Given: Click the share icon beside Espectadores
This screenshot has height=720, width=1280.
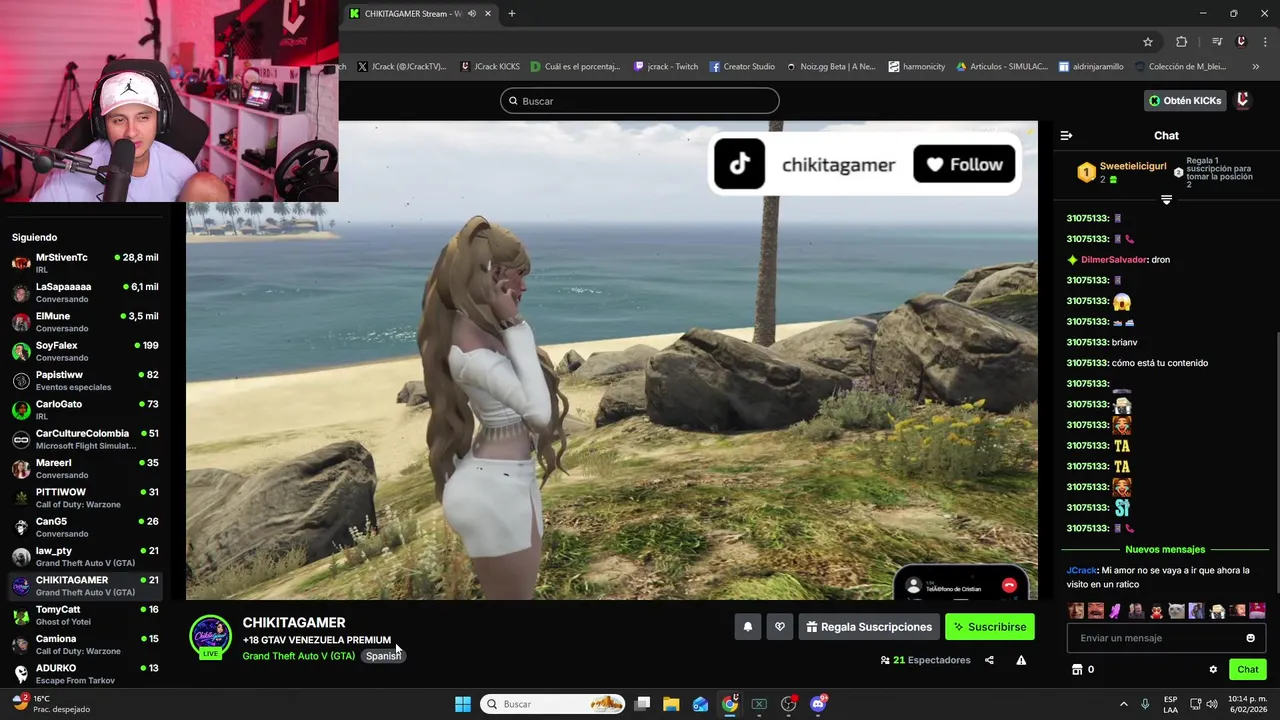Looking at the screenshot, I should click(989, 660).
